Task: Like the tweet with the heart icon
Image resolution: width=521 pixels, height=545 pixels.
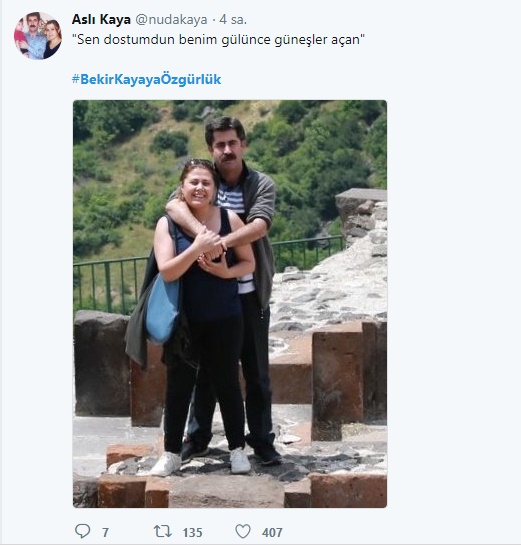Action: (243, 531)
